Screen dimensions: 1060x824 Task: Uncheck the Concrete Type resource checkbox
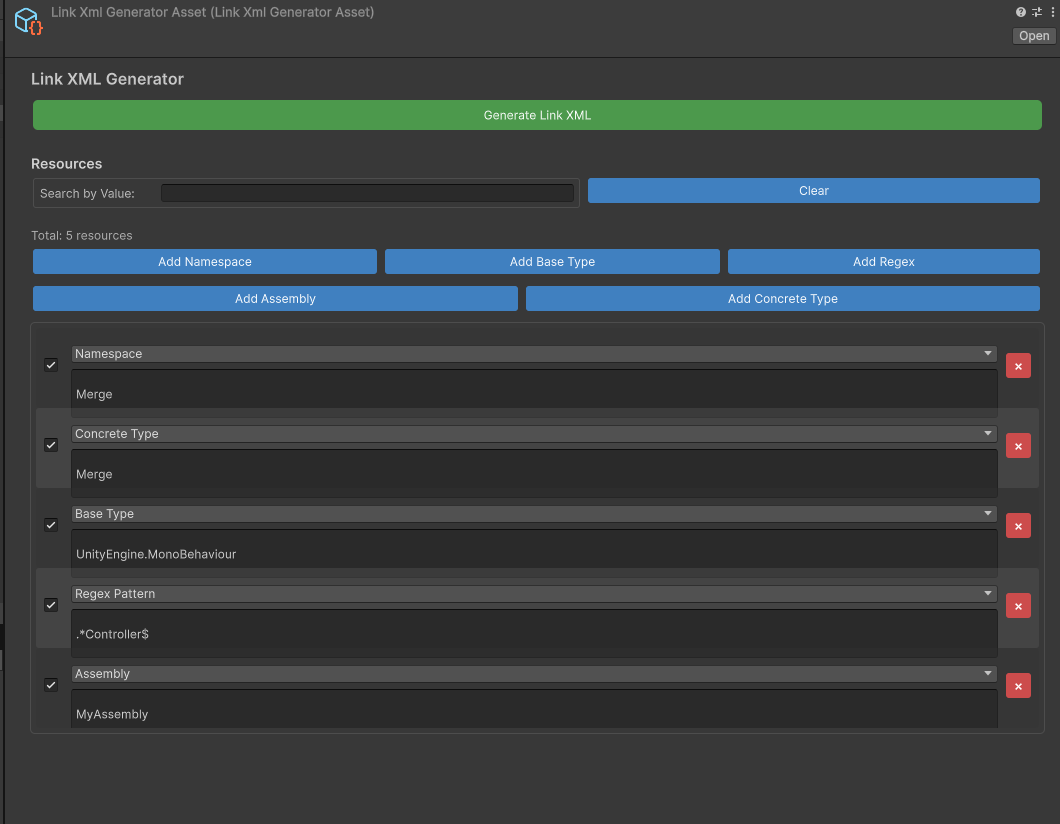tap(51, 445)
